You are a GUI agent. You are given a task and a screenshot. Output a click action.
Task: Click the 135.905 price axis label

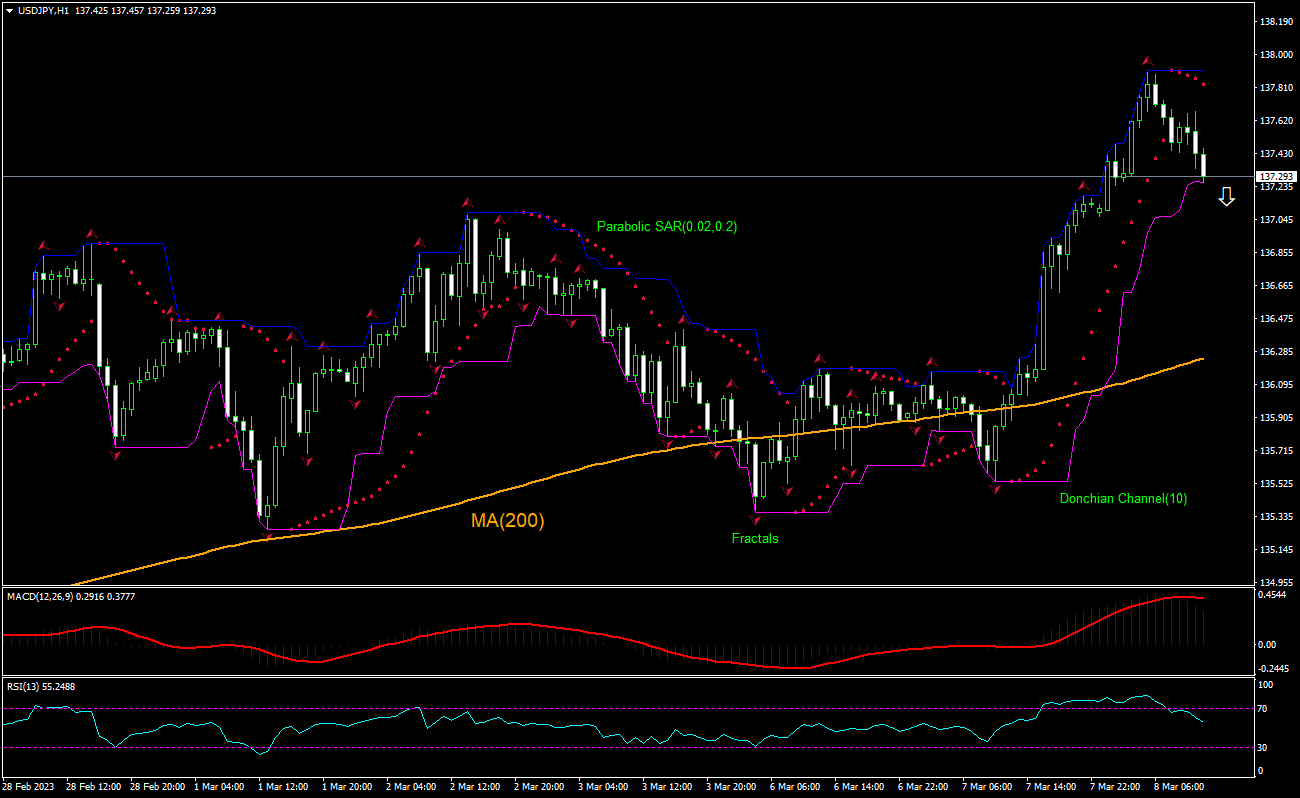[1276, 418]
